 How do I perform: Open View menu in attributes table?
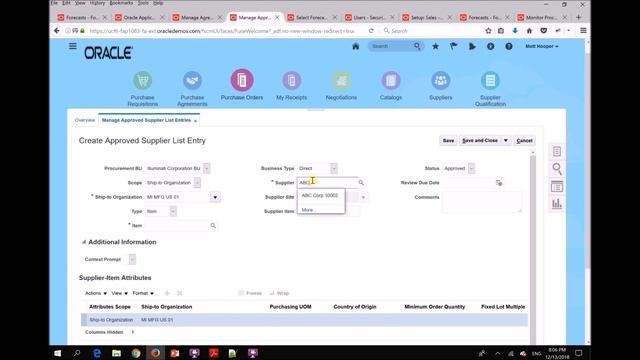tap(120, 293)
